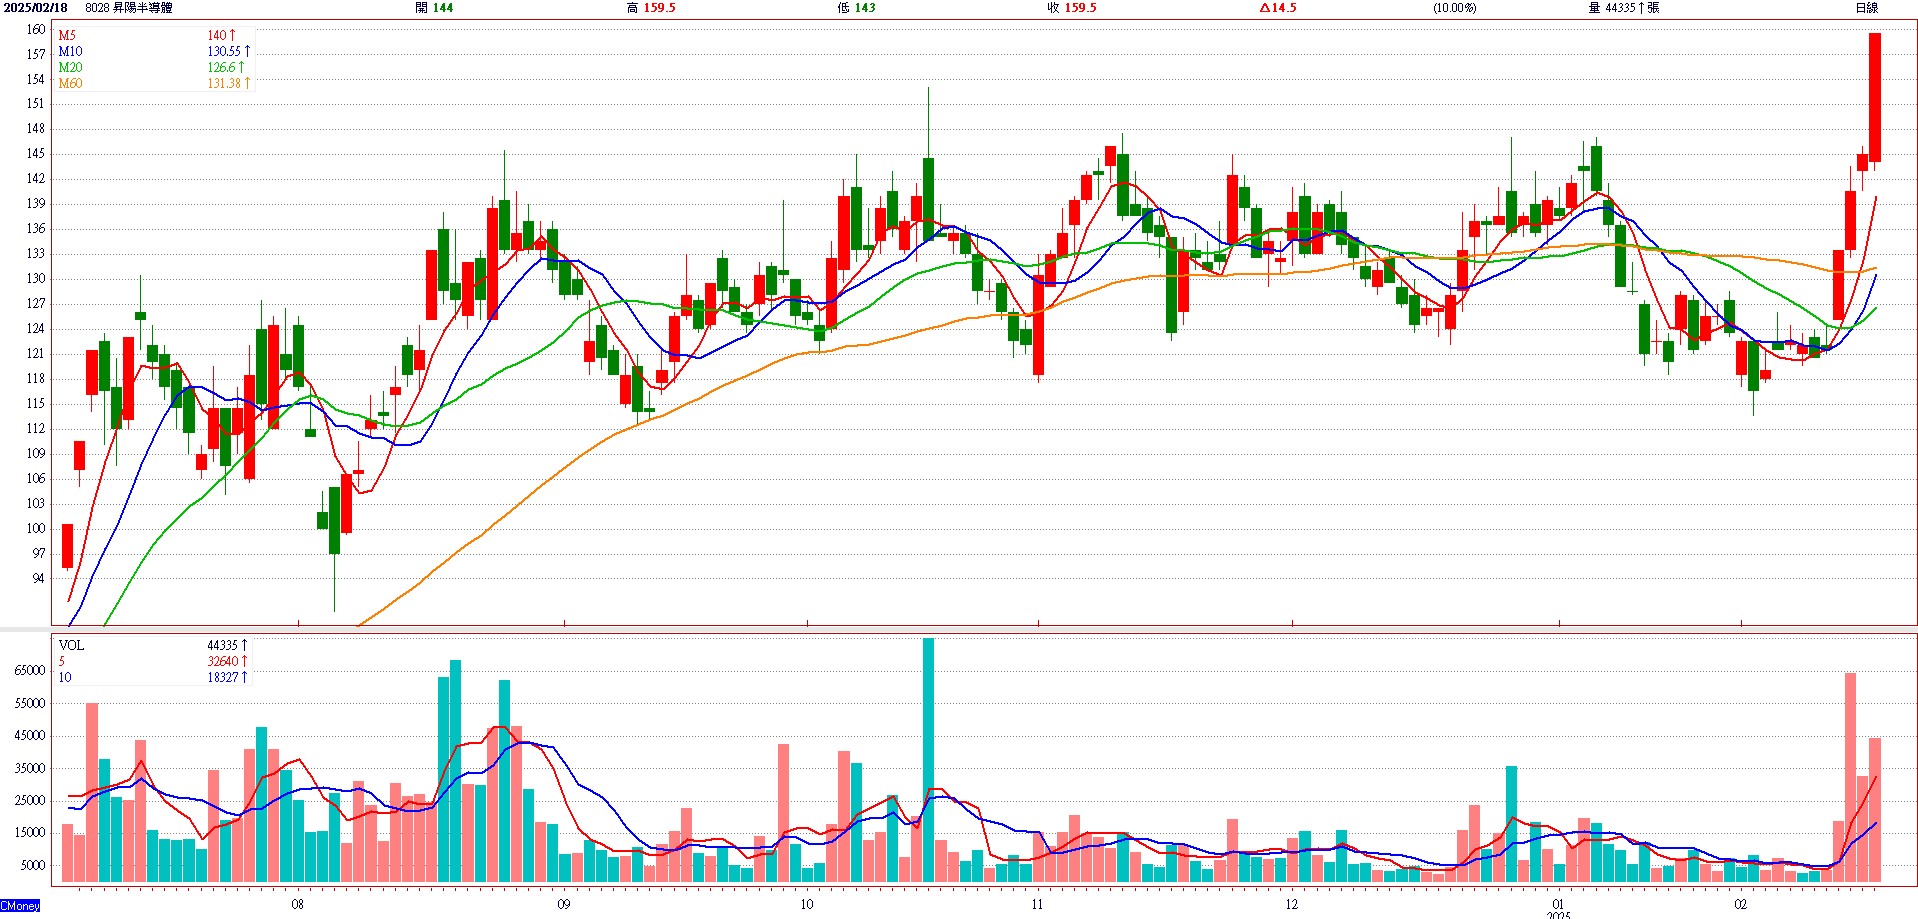Click the tallest teal volume bar
1918x919 pixels.
point(928,760)
